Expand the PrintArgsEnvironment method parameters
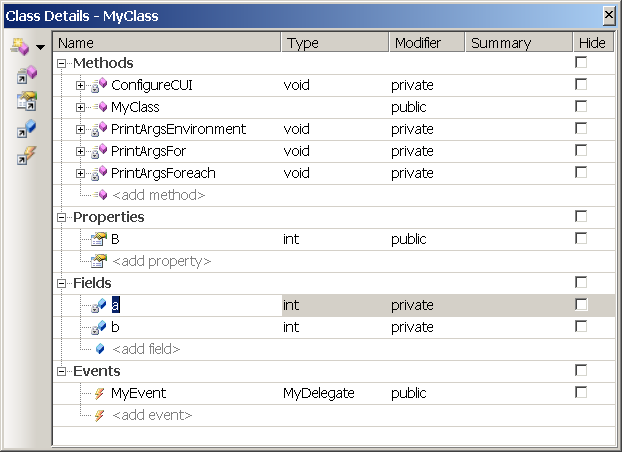The image size is (622, 452). click(80, 129)
